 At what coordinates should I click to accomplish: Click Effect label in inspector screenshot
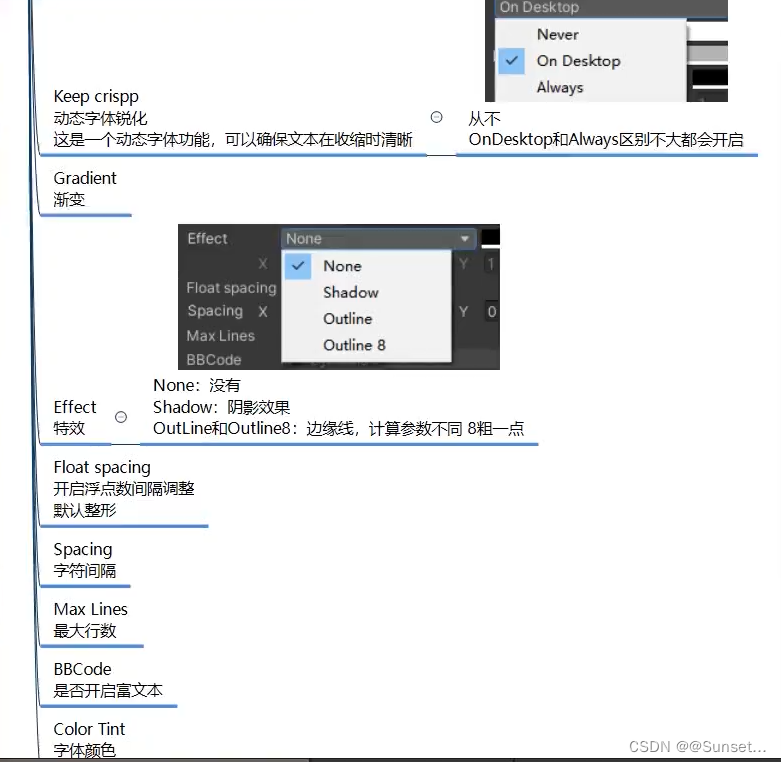click(x=207, y=239)
